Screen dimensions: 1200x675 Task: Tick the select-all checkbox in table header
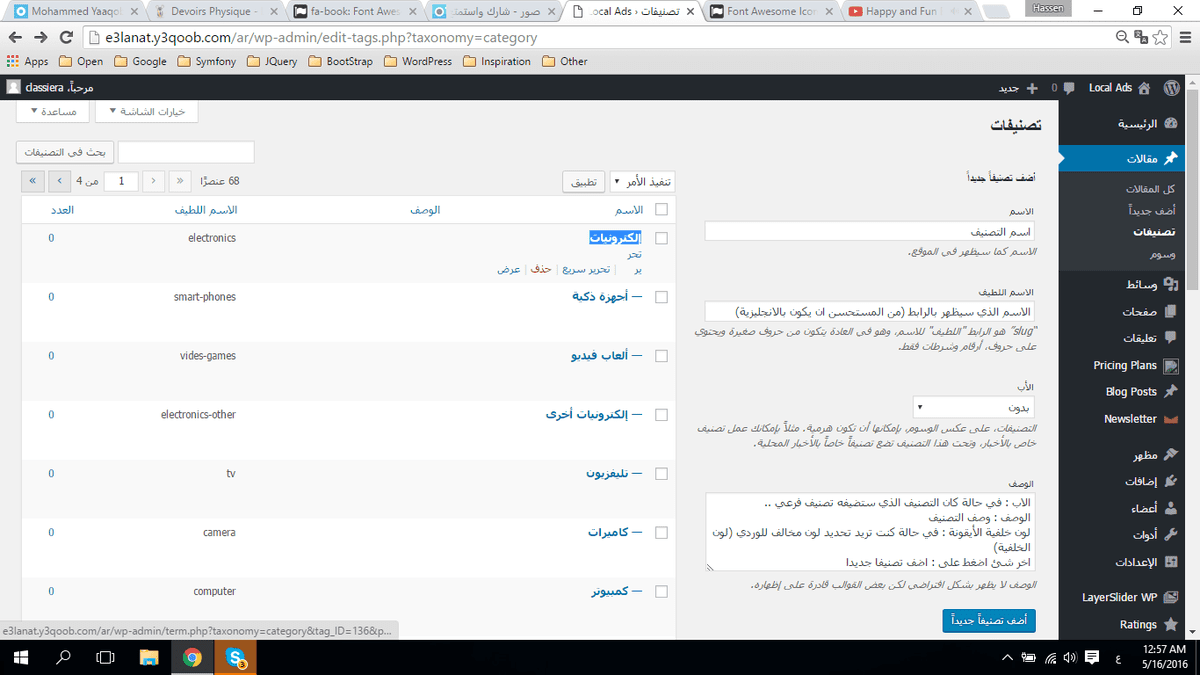(661, 210)
